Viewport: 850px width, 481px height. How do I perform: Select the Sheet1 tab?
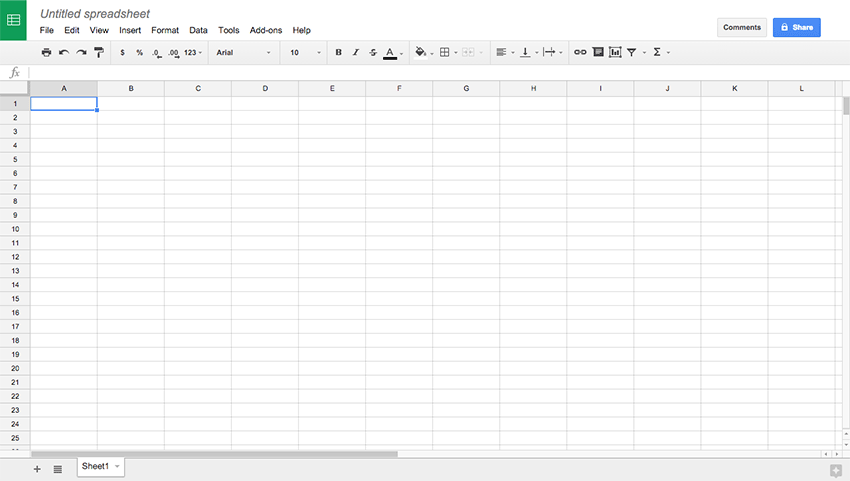pos(100,466)
